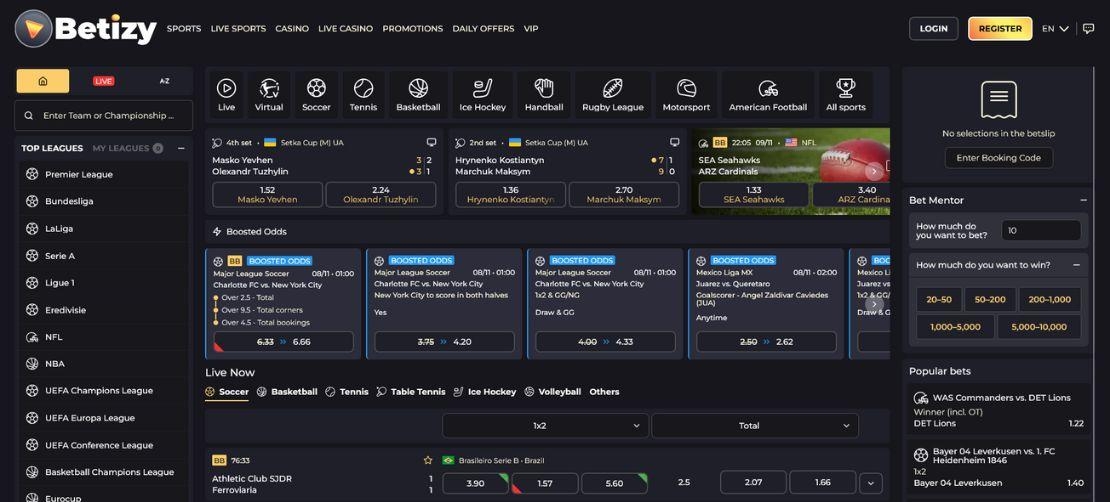This screenshot has height=502, width=1110.
Task: Favorite the Athletic Club SJDR match star
Action: (428, 460)
